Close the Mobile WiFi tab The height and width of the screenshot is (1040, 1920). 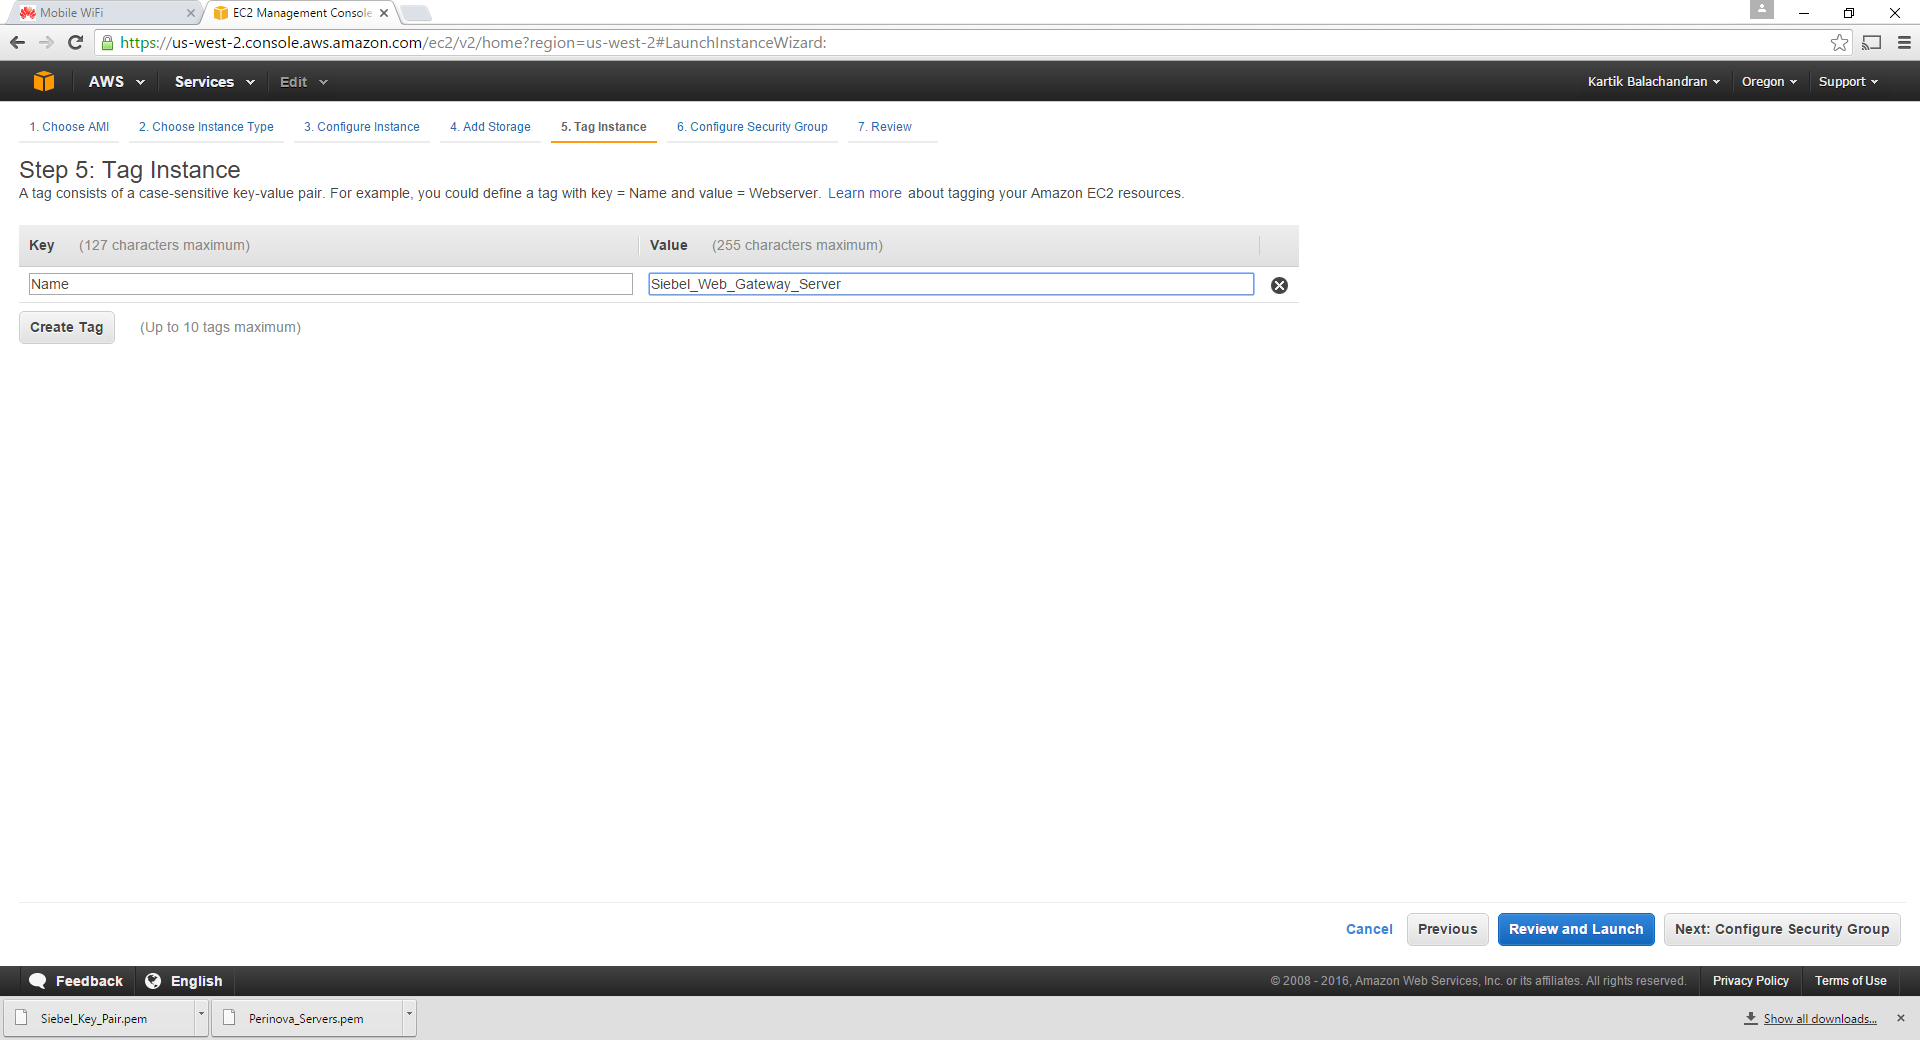(191, 13)
